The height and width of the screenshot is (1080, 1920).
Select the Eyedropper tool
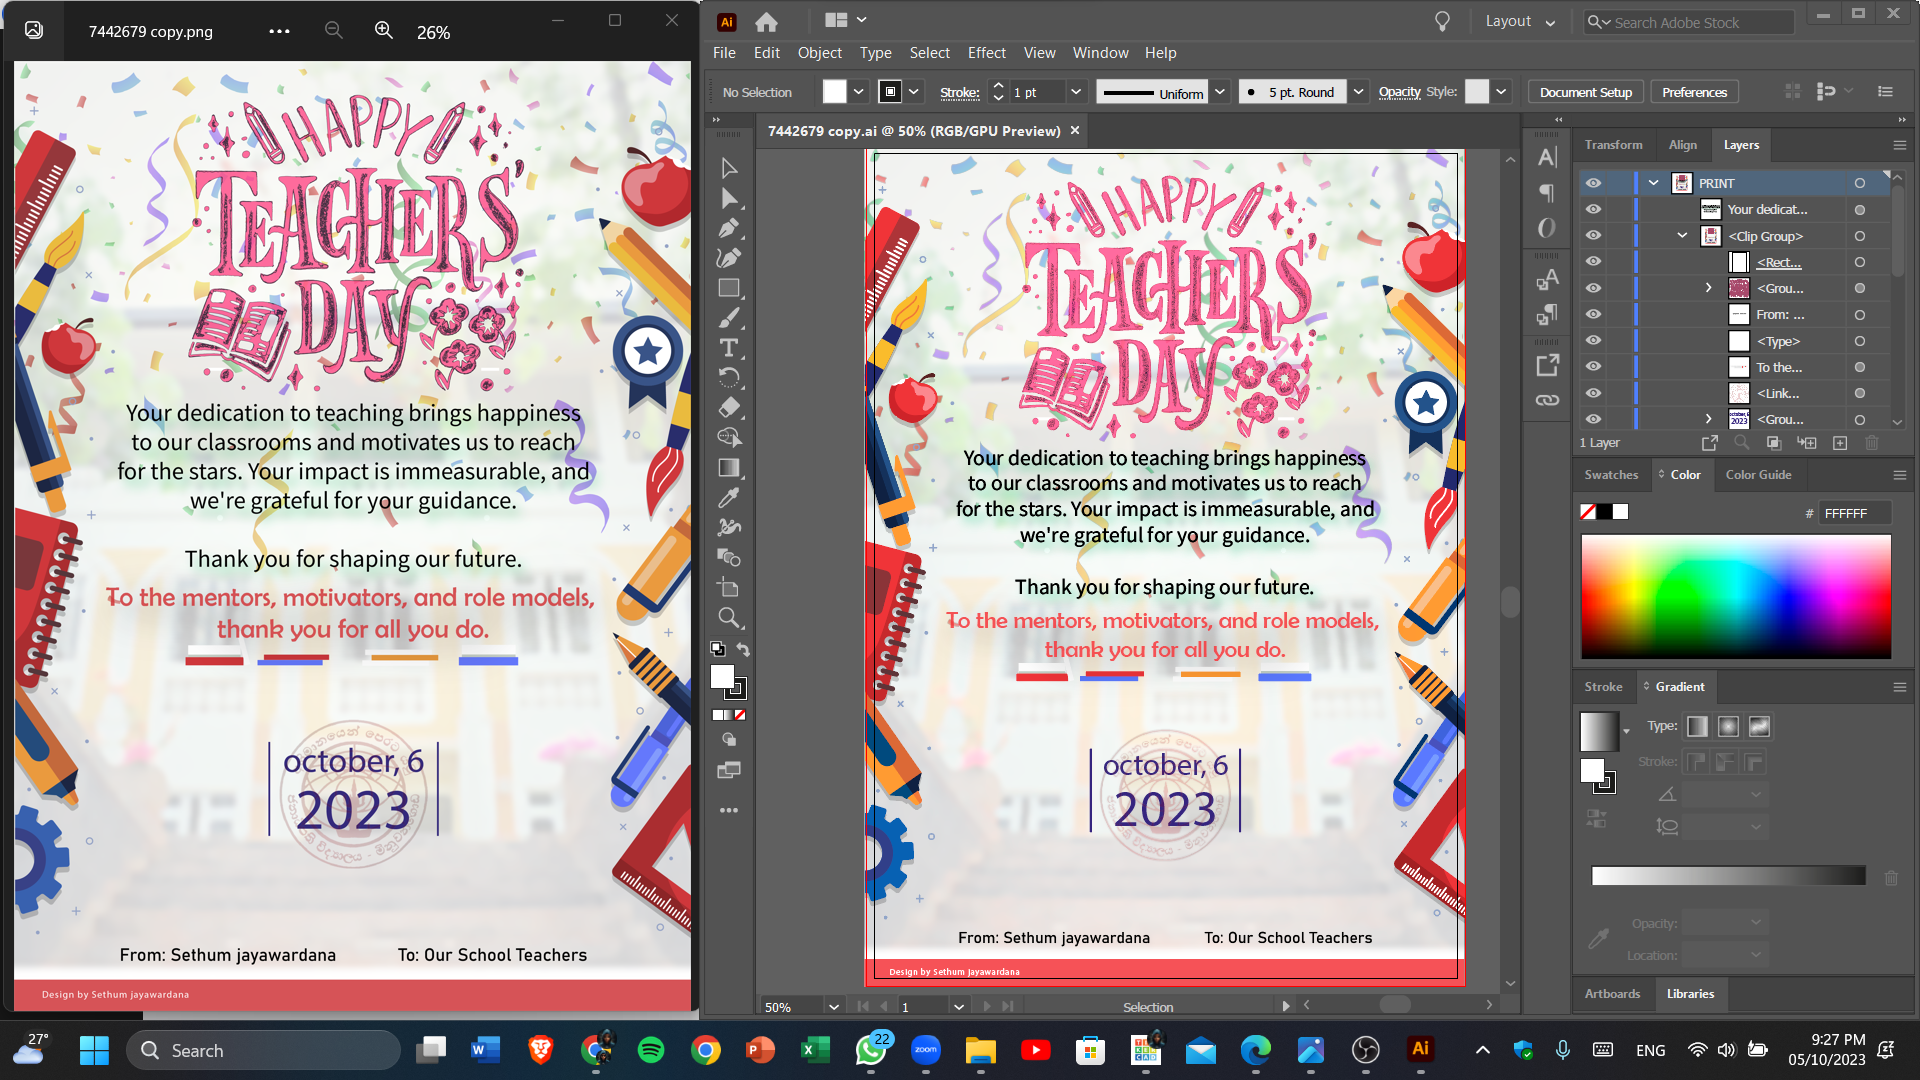pos(729,497)
